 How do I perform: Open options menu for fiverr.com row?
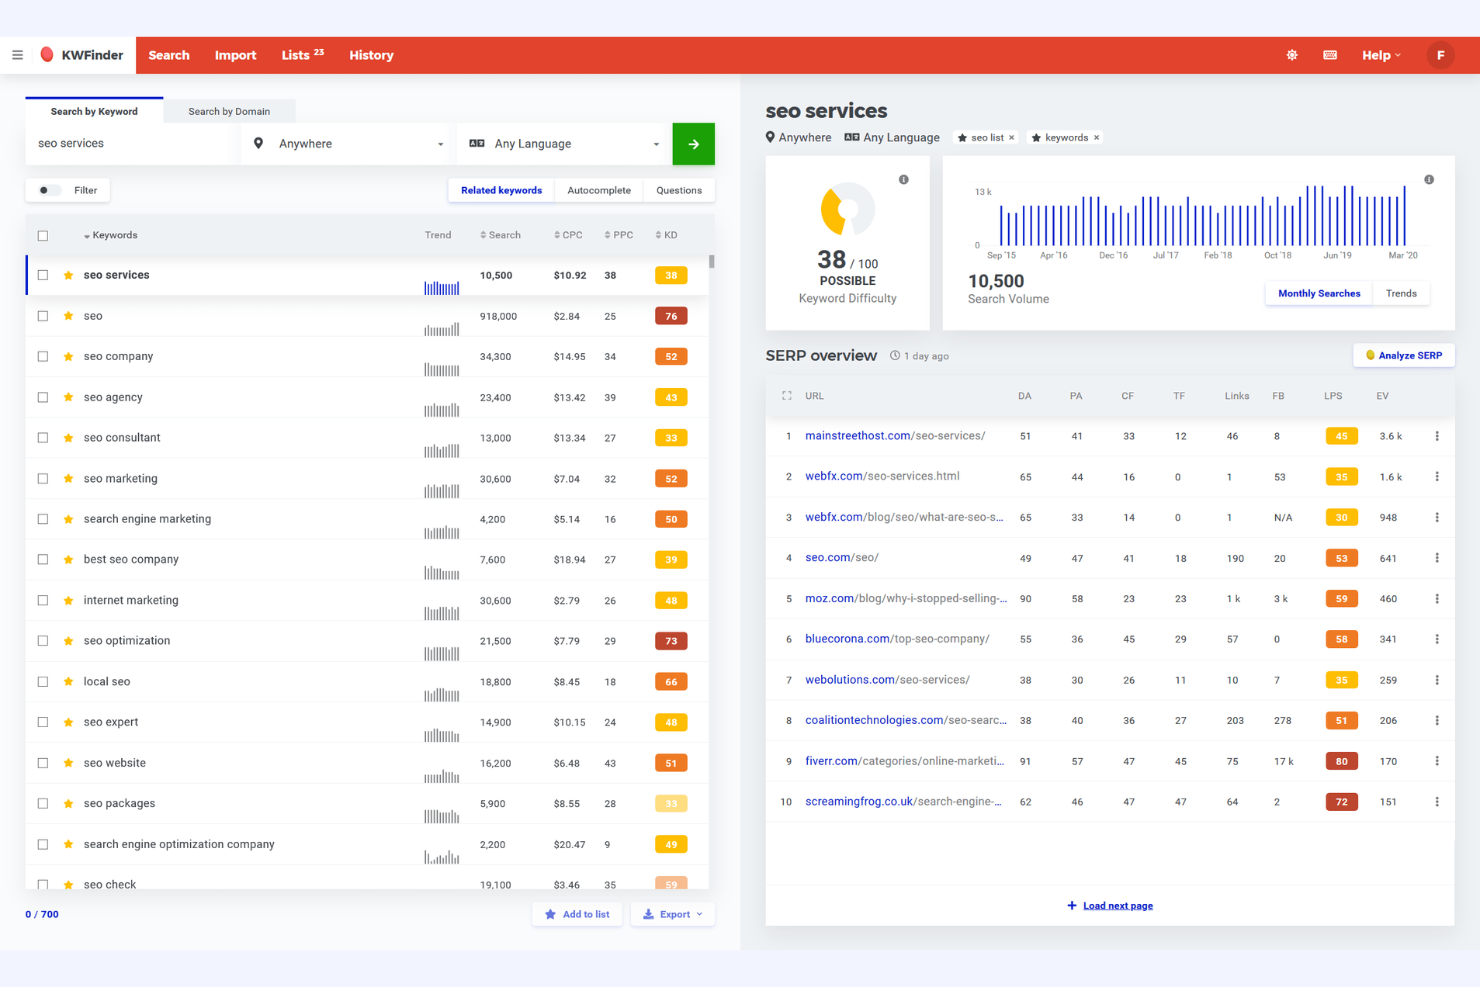pyautogui.click(x=1437, y=761)
